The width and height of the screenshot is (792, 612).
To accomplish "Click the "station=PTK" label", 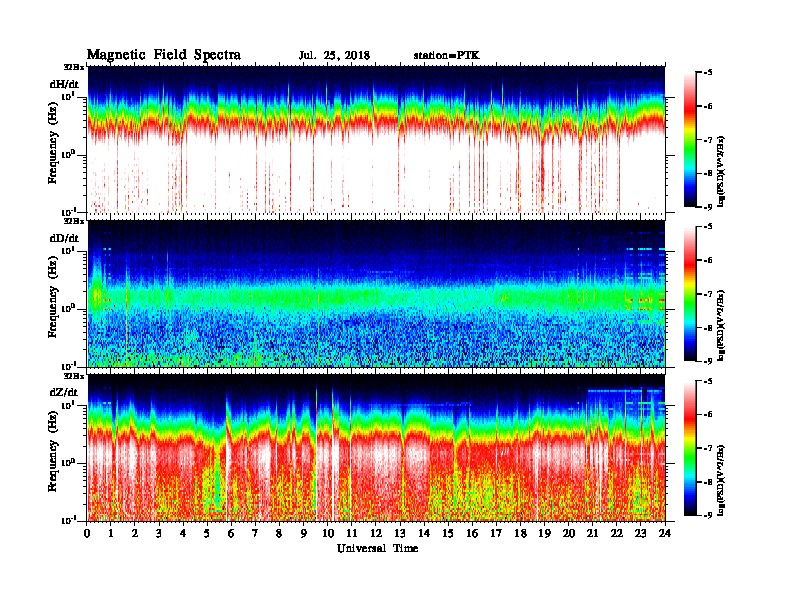I will tap(447, 56).
